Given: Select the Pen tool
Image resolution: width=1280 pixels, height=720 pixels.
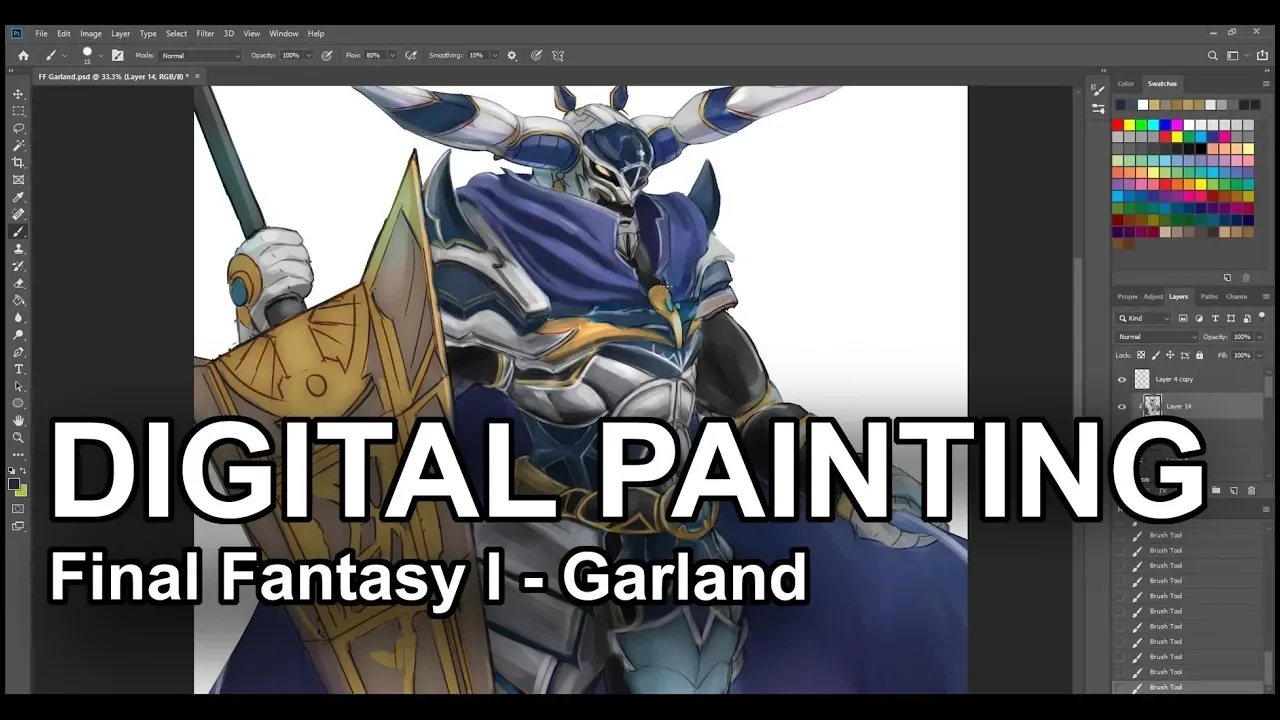Looking at the screenshot, I should 18,352.
